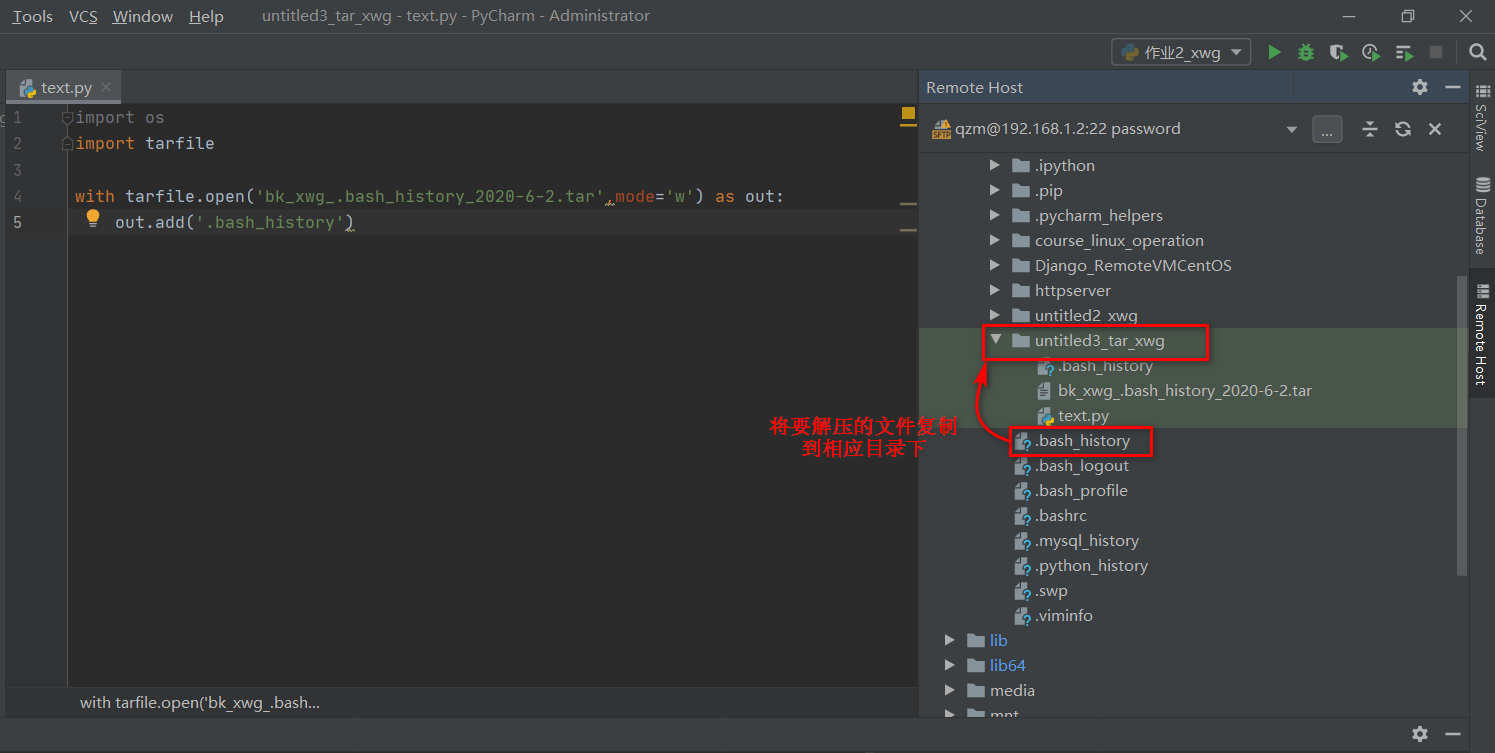Select the text.py editor tab
This screenshot has width=1495, height=753.
[x=66, y=88]
